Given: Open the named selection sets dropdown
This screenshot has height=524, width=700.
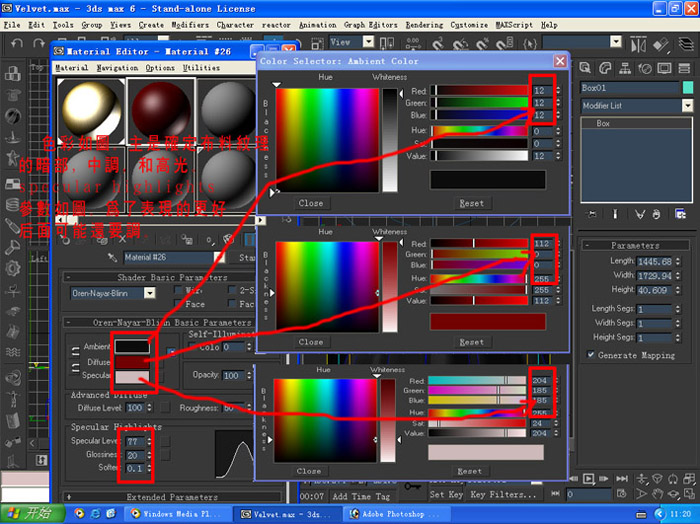Looking at the screenshot, I should click(x=616, y=42).
